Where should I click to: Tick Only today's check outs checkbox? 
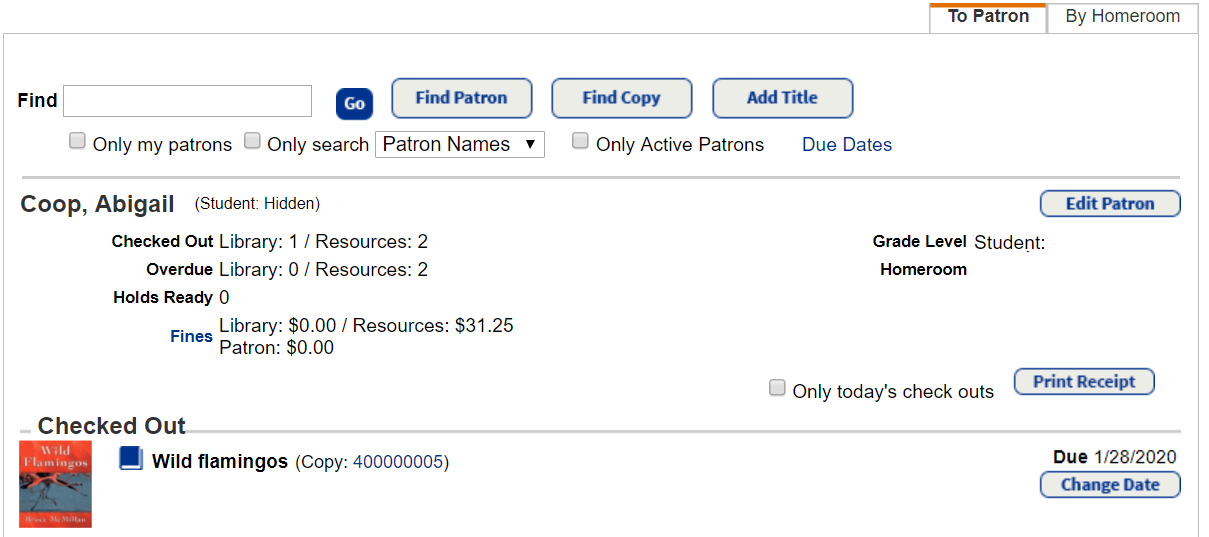point(777,389)
